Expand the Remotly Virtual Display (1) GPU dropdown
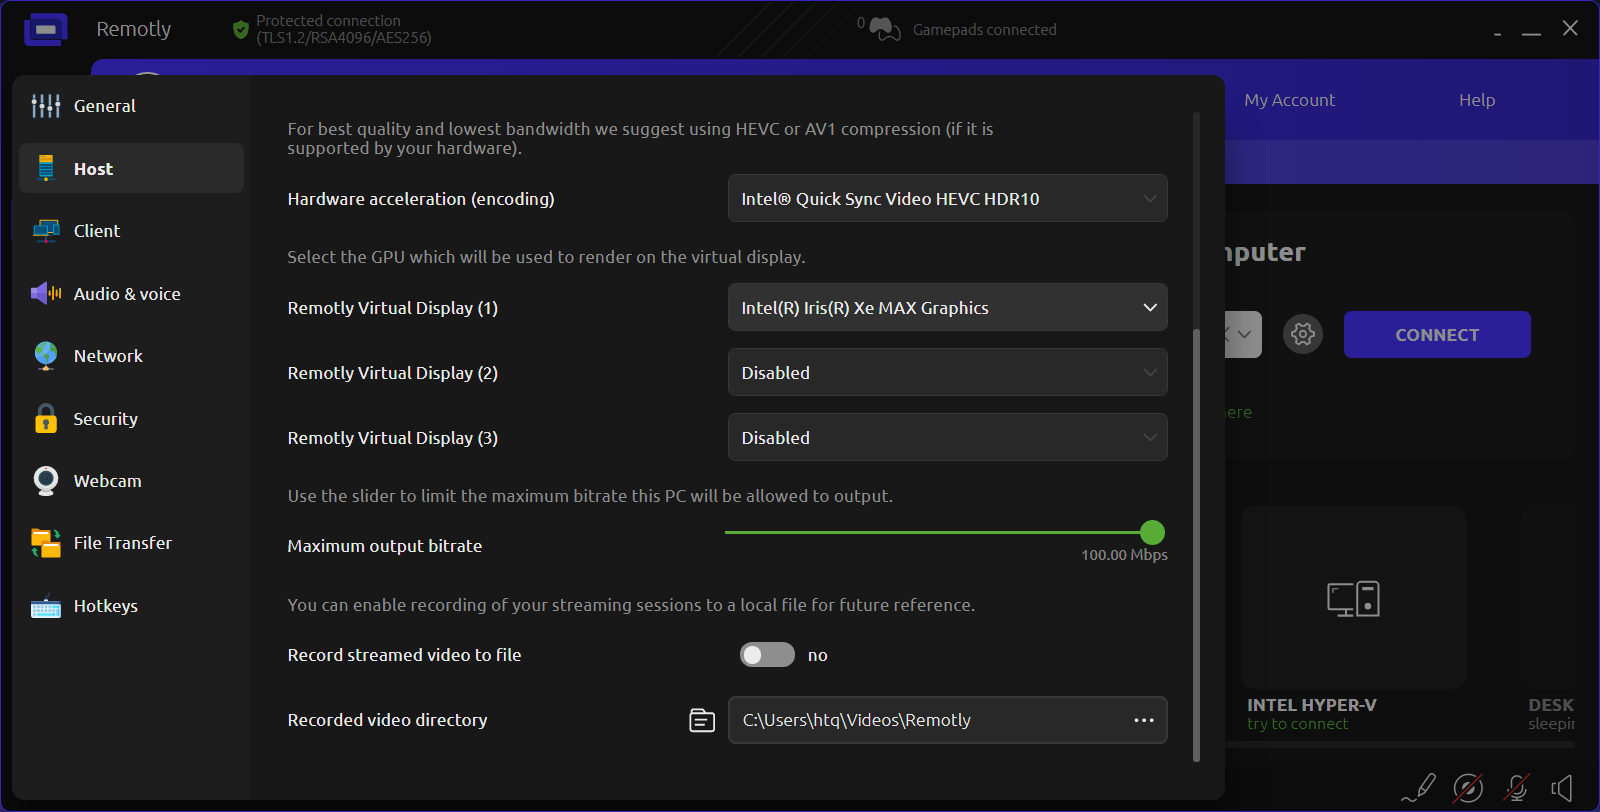 tap(947, 308)
